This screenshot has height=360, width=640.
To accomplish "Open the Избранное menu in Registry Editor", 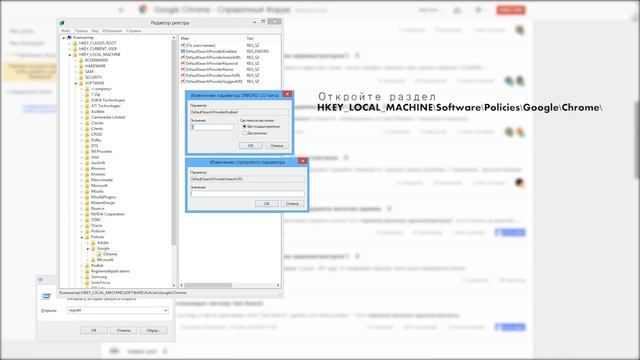I will point(112,31).
